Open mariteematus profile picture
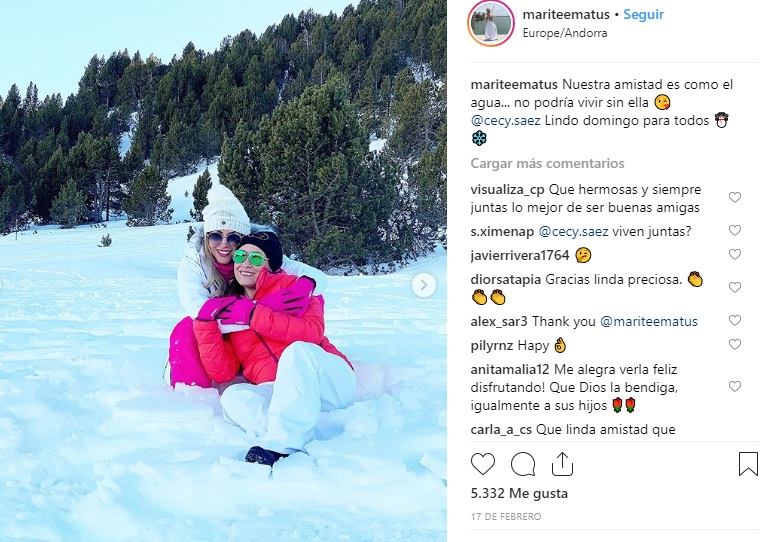Image resolution: width=760 pixels, height=542 pixels. (x=491, y=23)
